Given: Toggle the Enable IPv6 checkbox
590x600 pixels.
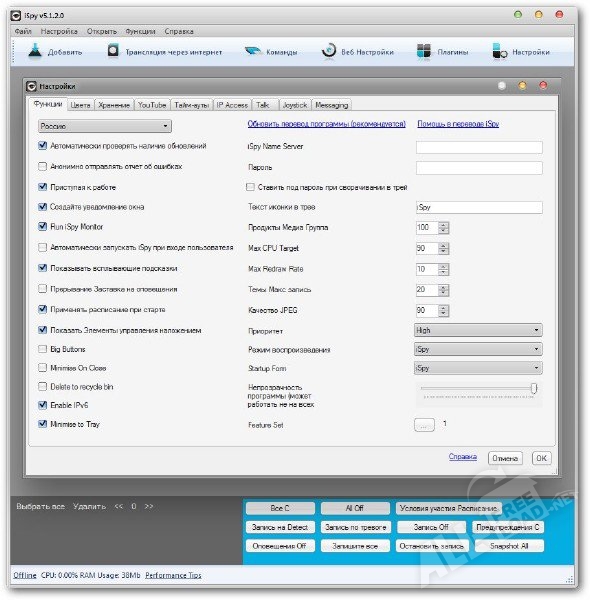Looking at the screenshot, I should [x=42, y=405].
